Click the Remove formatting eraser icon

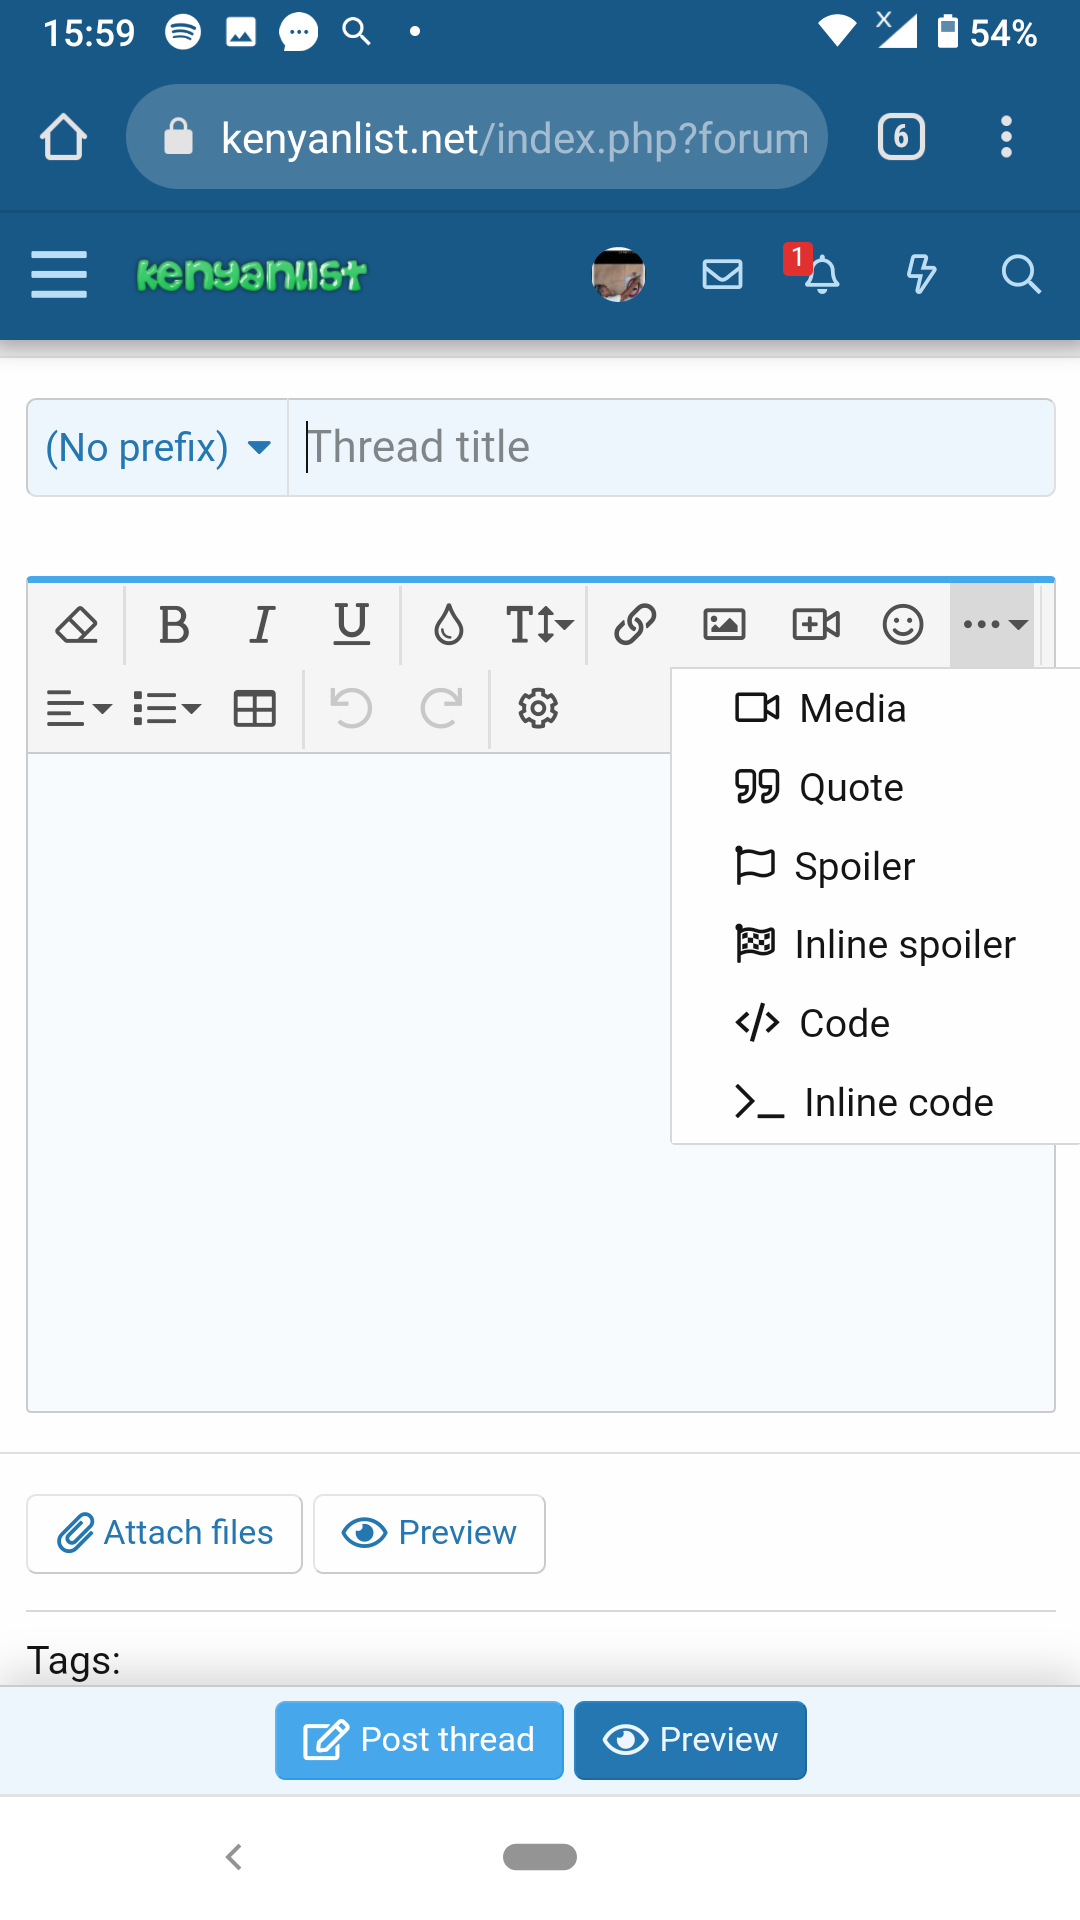[76, 625]
